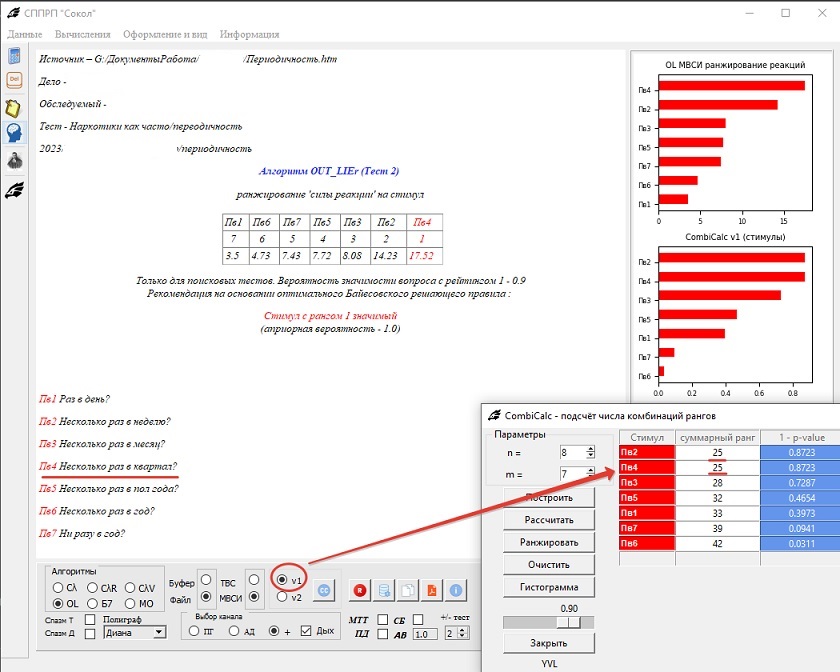Screen dimensions: 840x672
Task: Open the blue info icon button
Action: pos(456,591)
